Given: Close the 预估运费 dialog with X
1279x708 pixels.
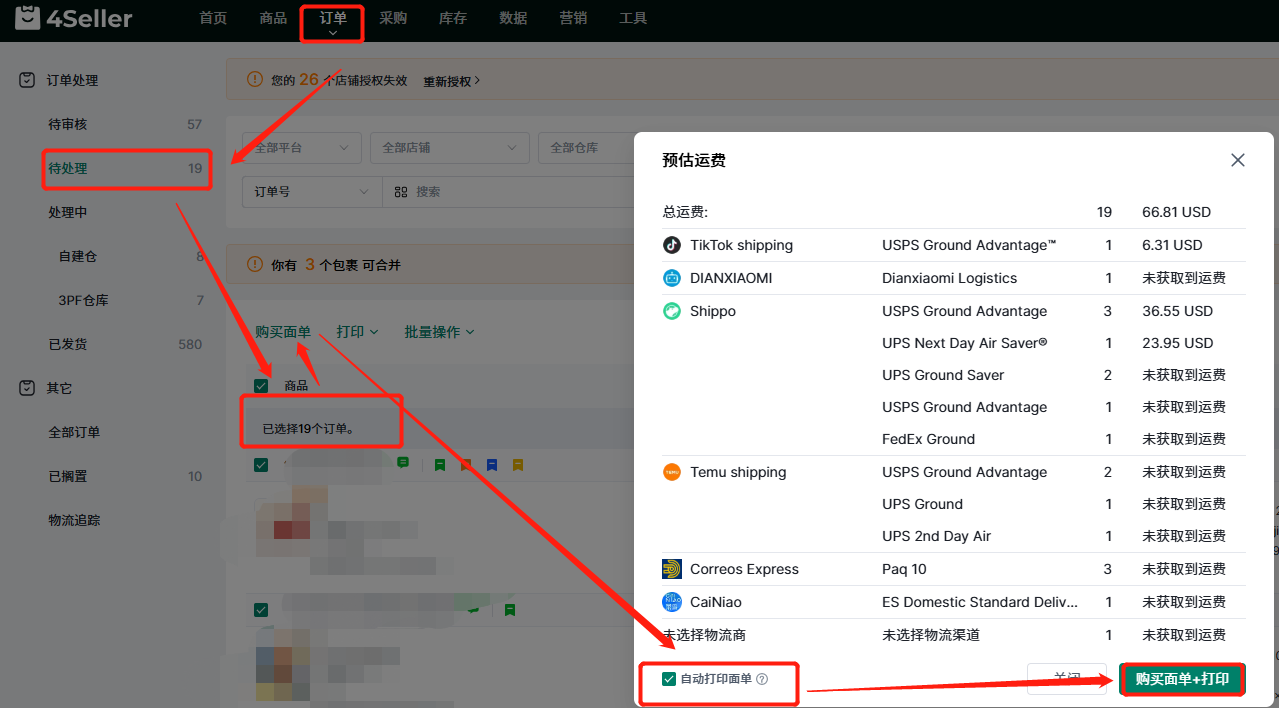Looking at the screenshot, I should [x=1237, y=160].
